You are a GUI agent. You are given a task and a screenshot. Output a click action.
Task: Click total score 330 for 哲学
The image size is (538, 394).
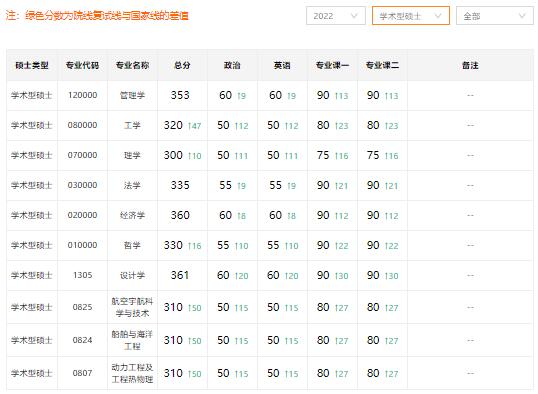tap(173, 245)
